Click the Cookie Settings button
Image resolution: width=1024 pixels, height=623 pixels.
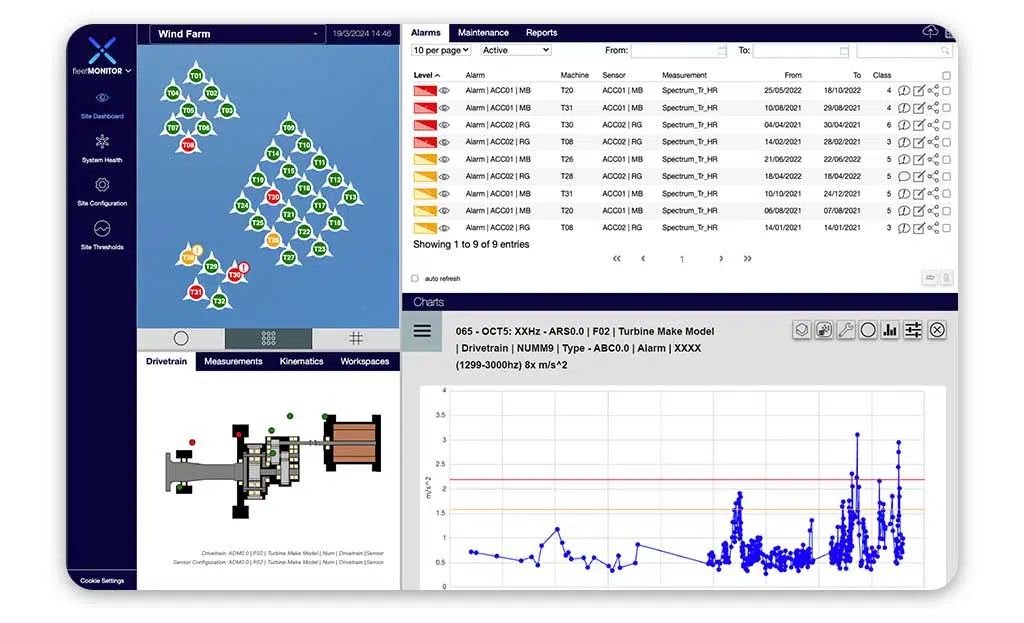(x=101, y=580)
